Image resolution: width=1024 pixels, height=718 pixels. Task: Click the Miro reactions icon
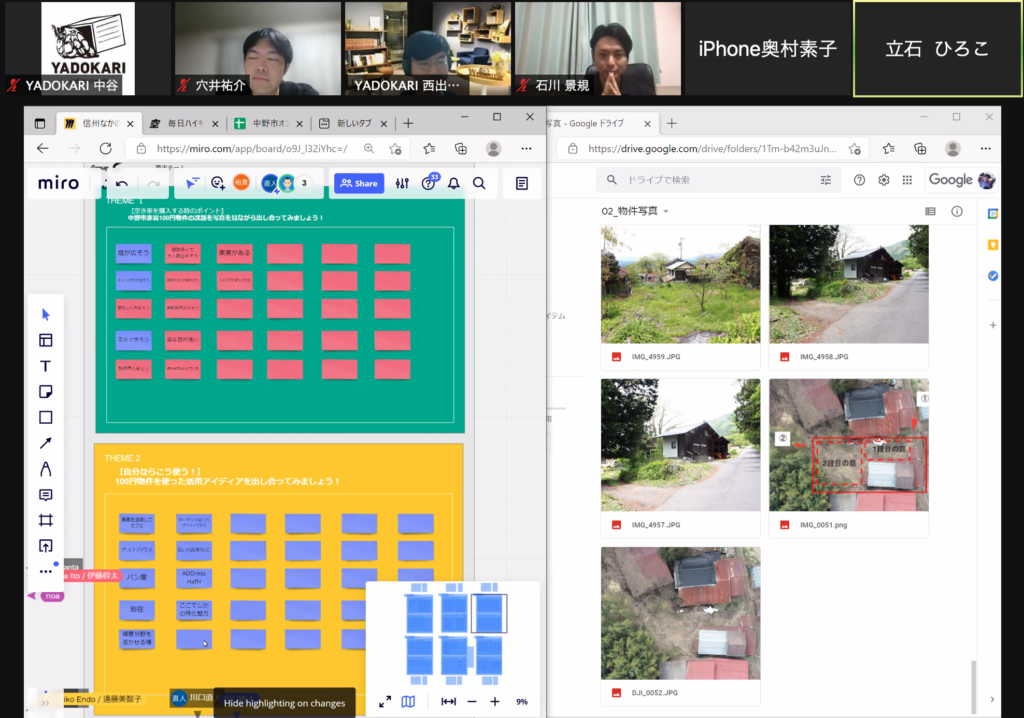[217, 184]
